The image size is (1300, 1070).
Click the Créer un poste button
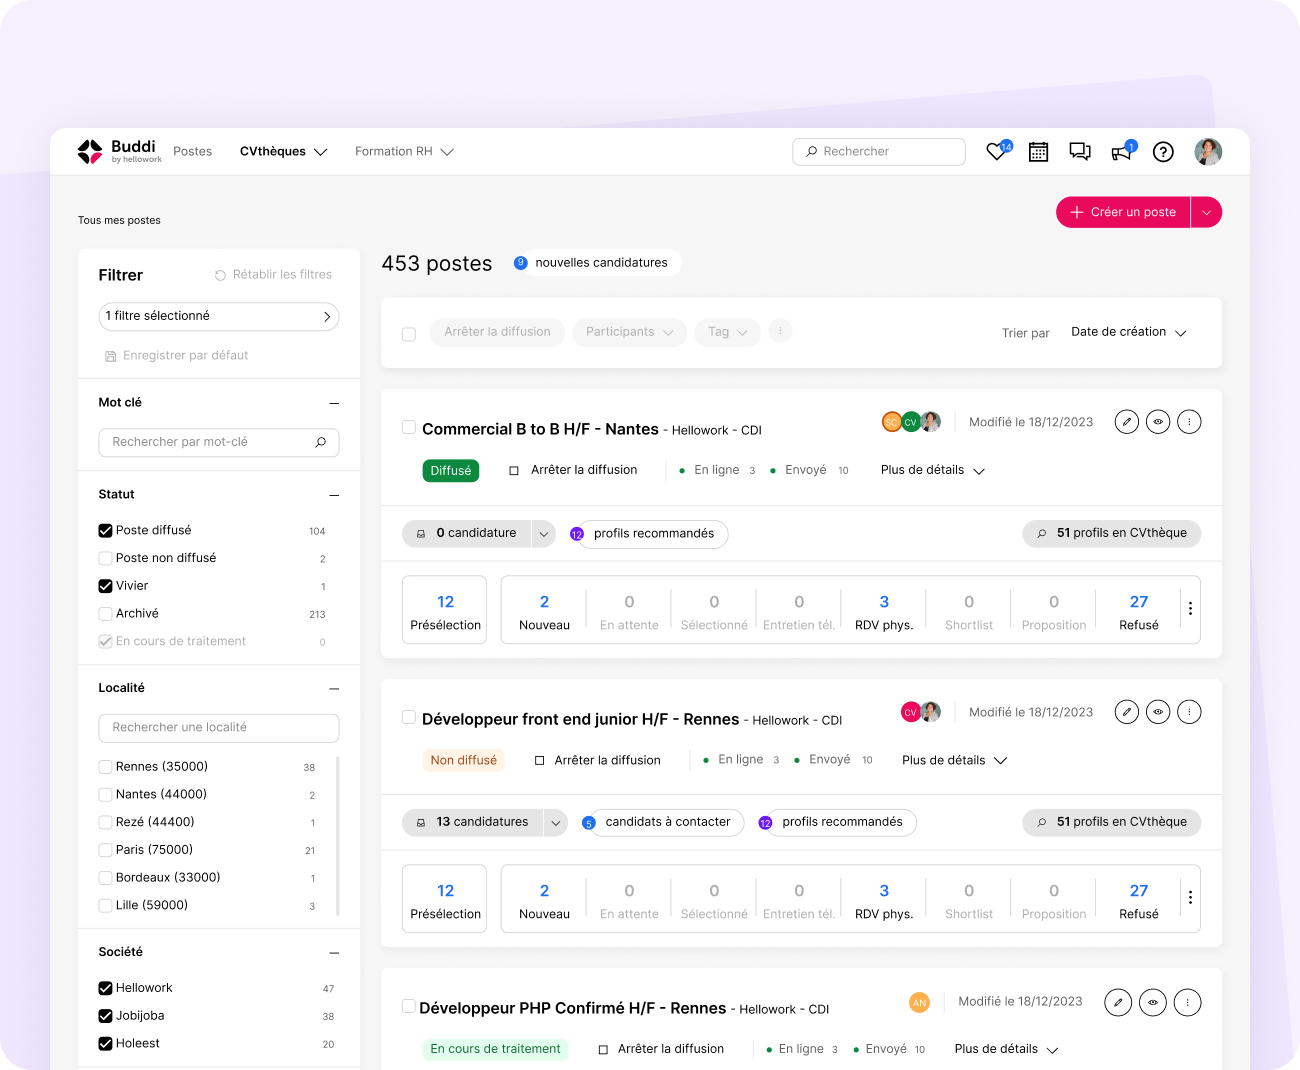point(1123,212)
